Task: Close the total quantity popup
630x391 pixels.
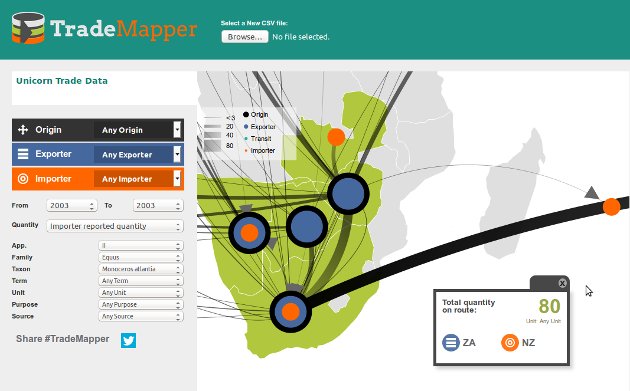Action: pyautogui.click(x=562, y=283)
